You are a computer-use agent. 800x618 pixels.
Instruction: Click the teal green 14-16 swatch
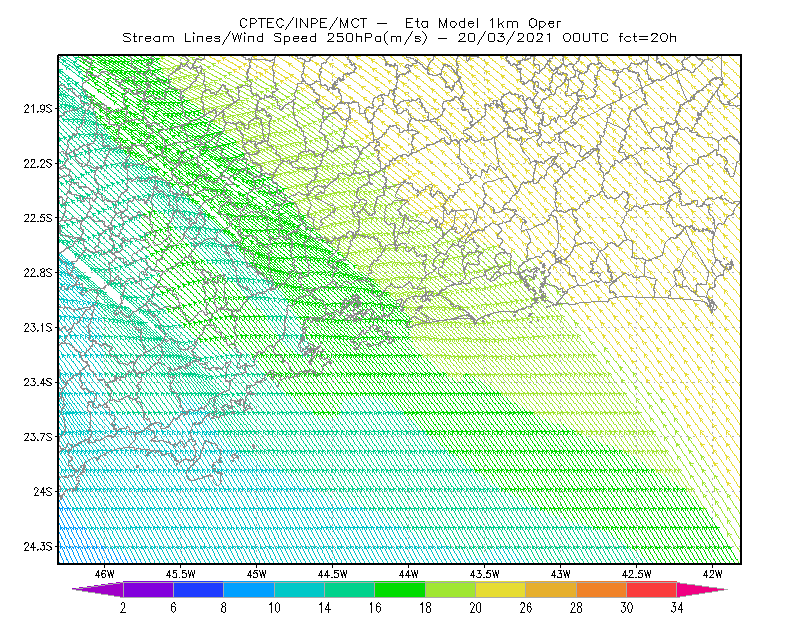pos(349,589)
